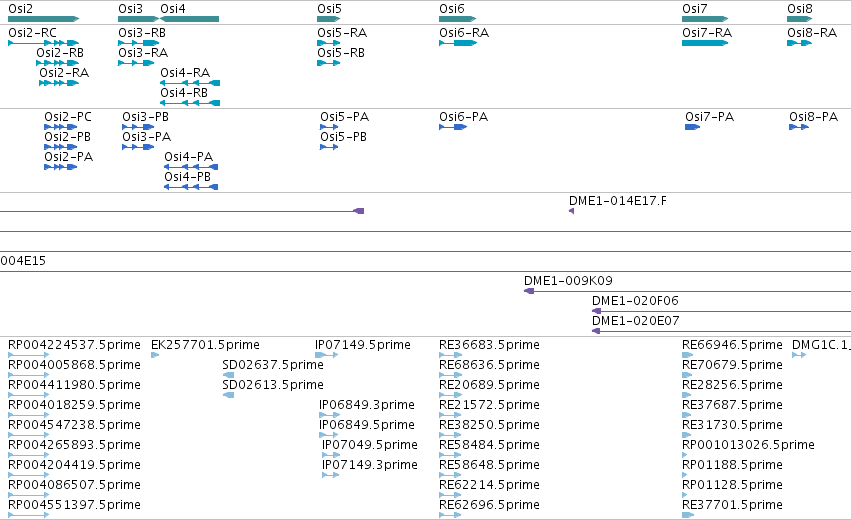Click the Osi3-RB transcript label
This screenshot has width=851, height=520.
click(x=142, y=33)
